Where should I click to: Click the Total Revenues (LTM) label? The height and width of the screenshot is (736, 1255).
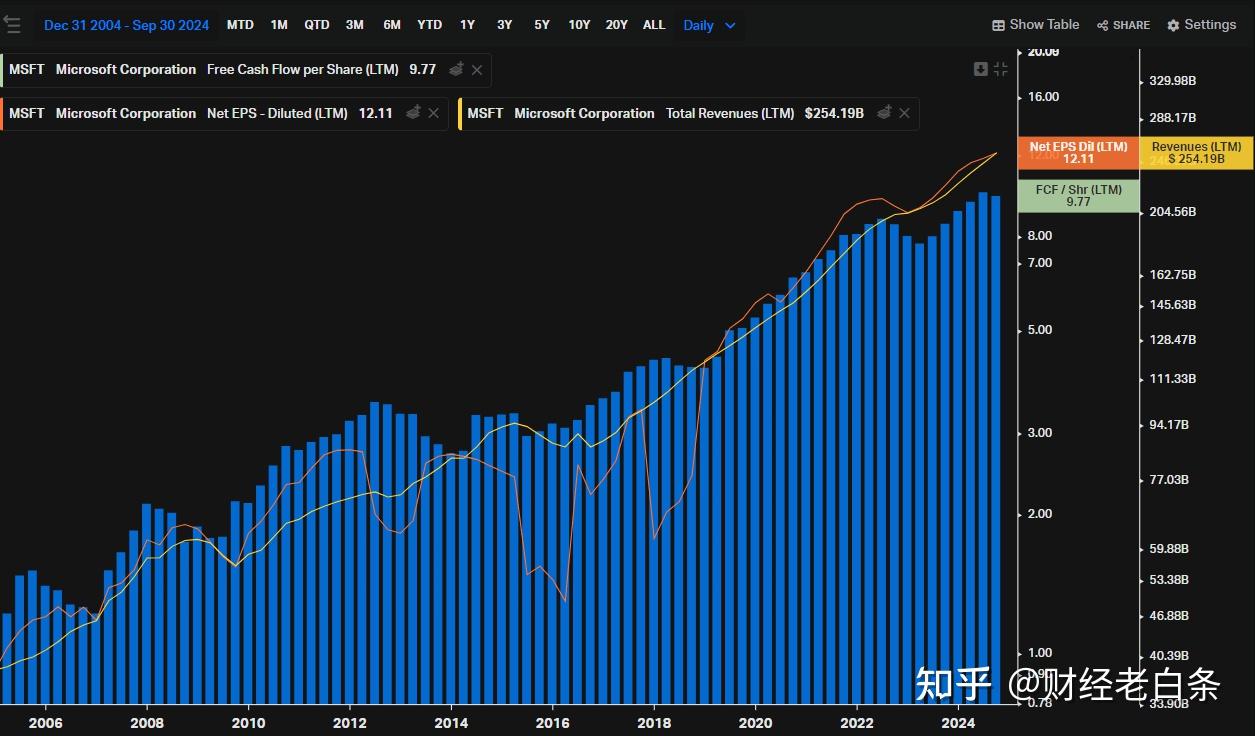pos(730,114)
